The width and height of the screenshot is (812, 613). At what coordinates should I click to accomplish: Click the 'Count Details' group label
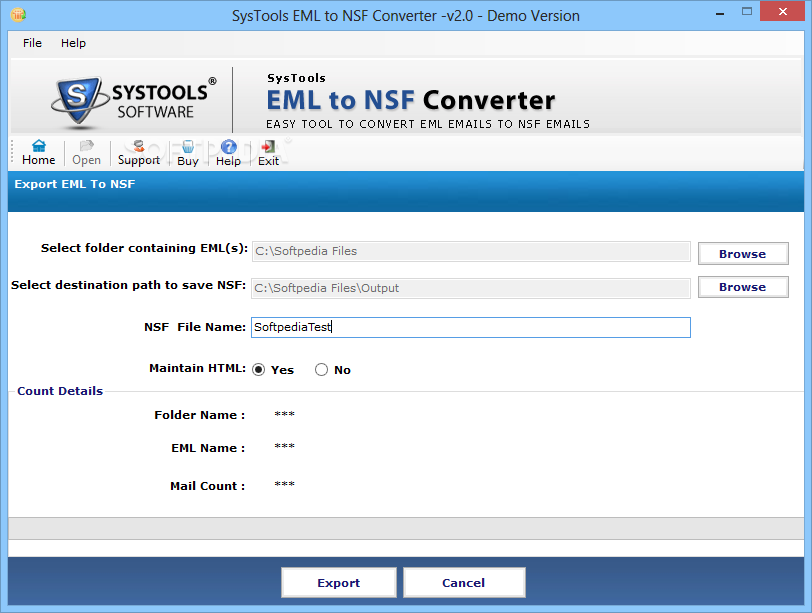click(x=60, y=391)
